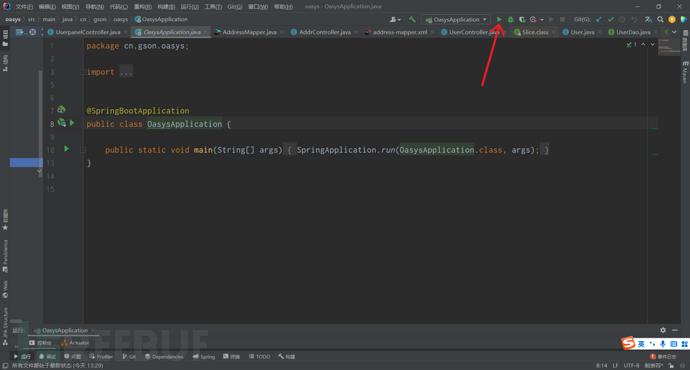The width and height of the screenshot is (690, 370).
Task: Open the Actuator tab in run panel
Action: pyautogui.click(x=75, y=343)
